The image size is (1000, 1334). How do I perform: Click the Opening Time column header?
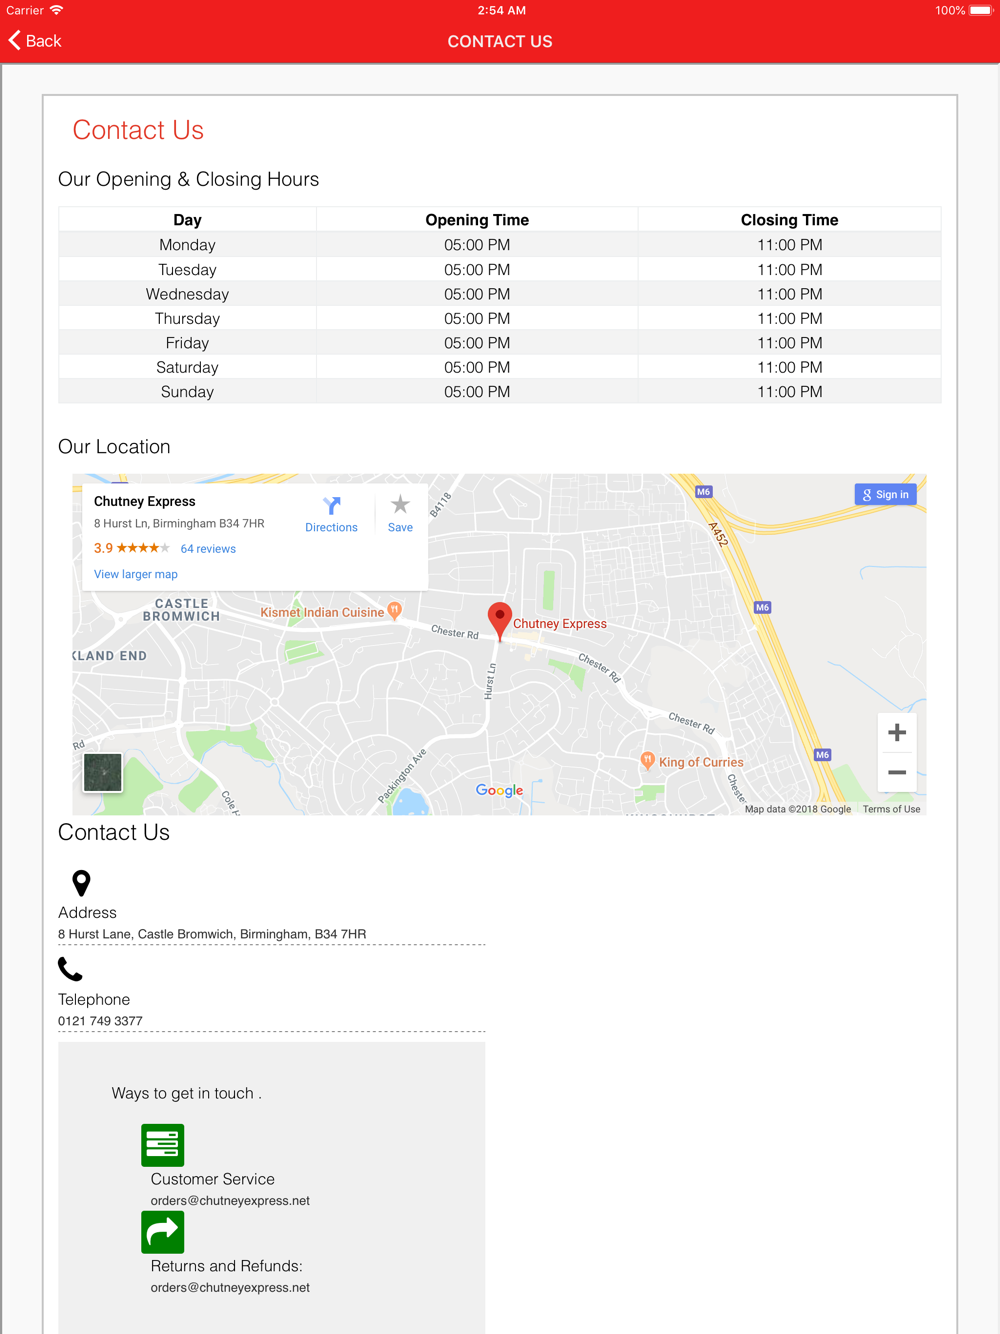[x=477, y=220]
